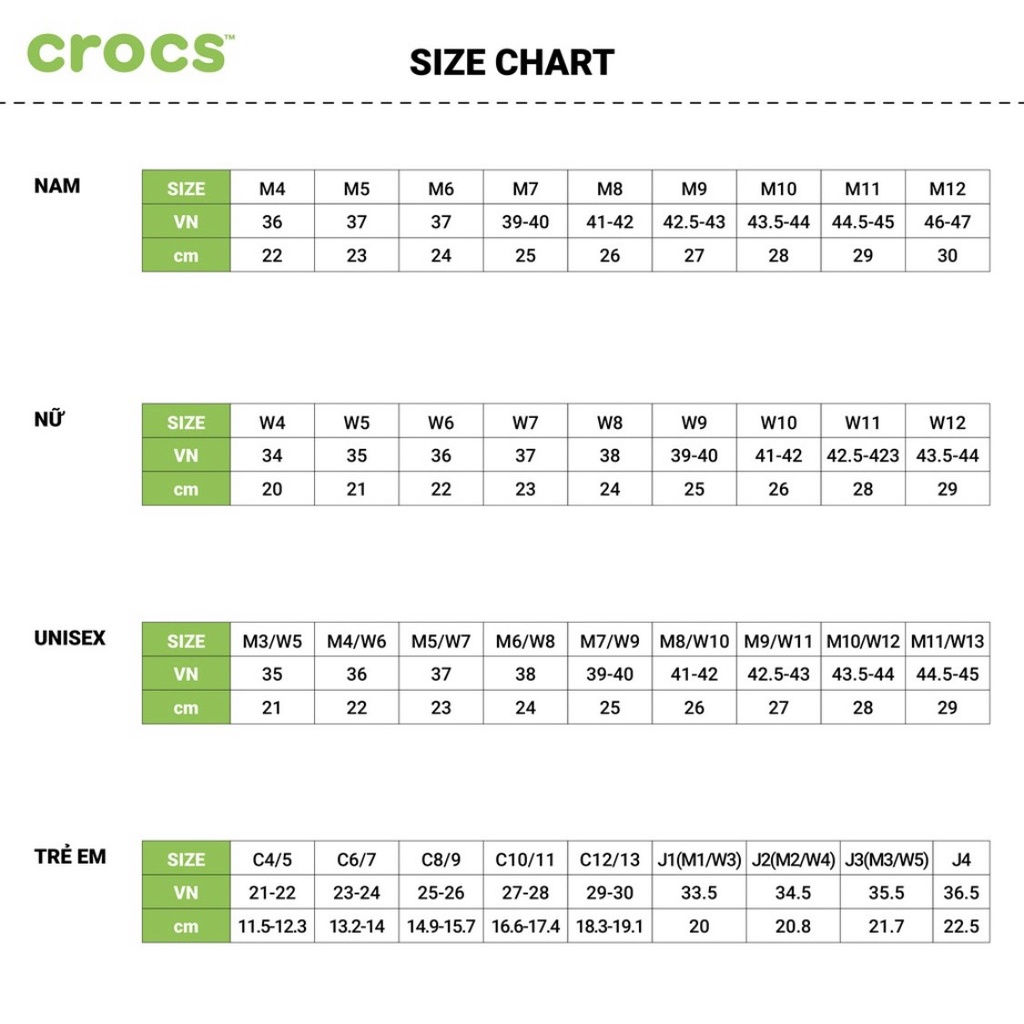
Task: Click the SIZE CHART title
Action: coord(511,62)
